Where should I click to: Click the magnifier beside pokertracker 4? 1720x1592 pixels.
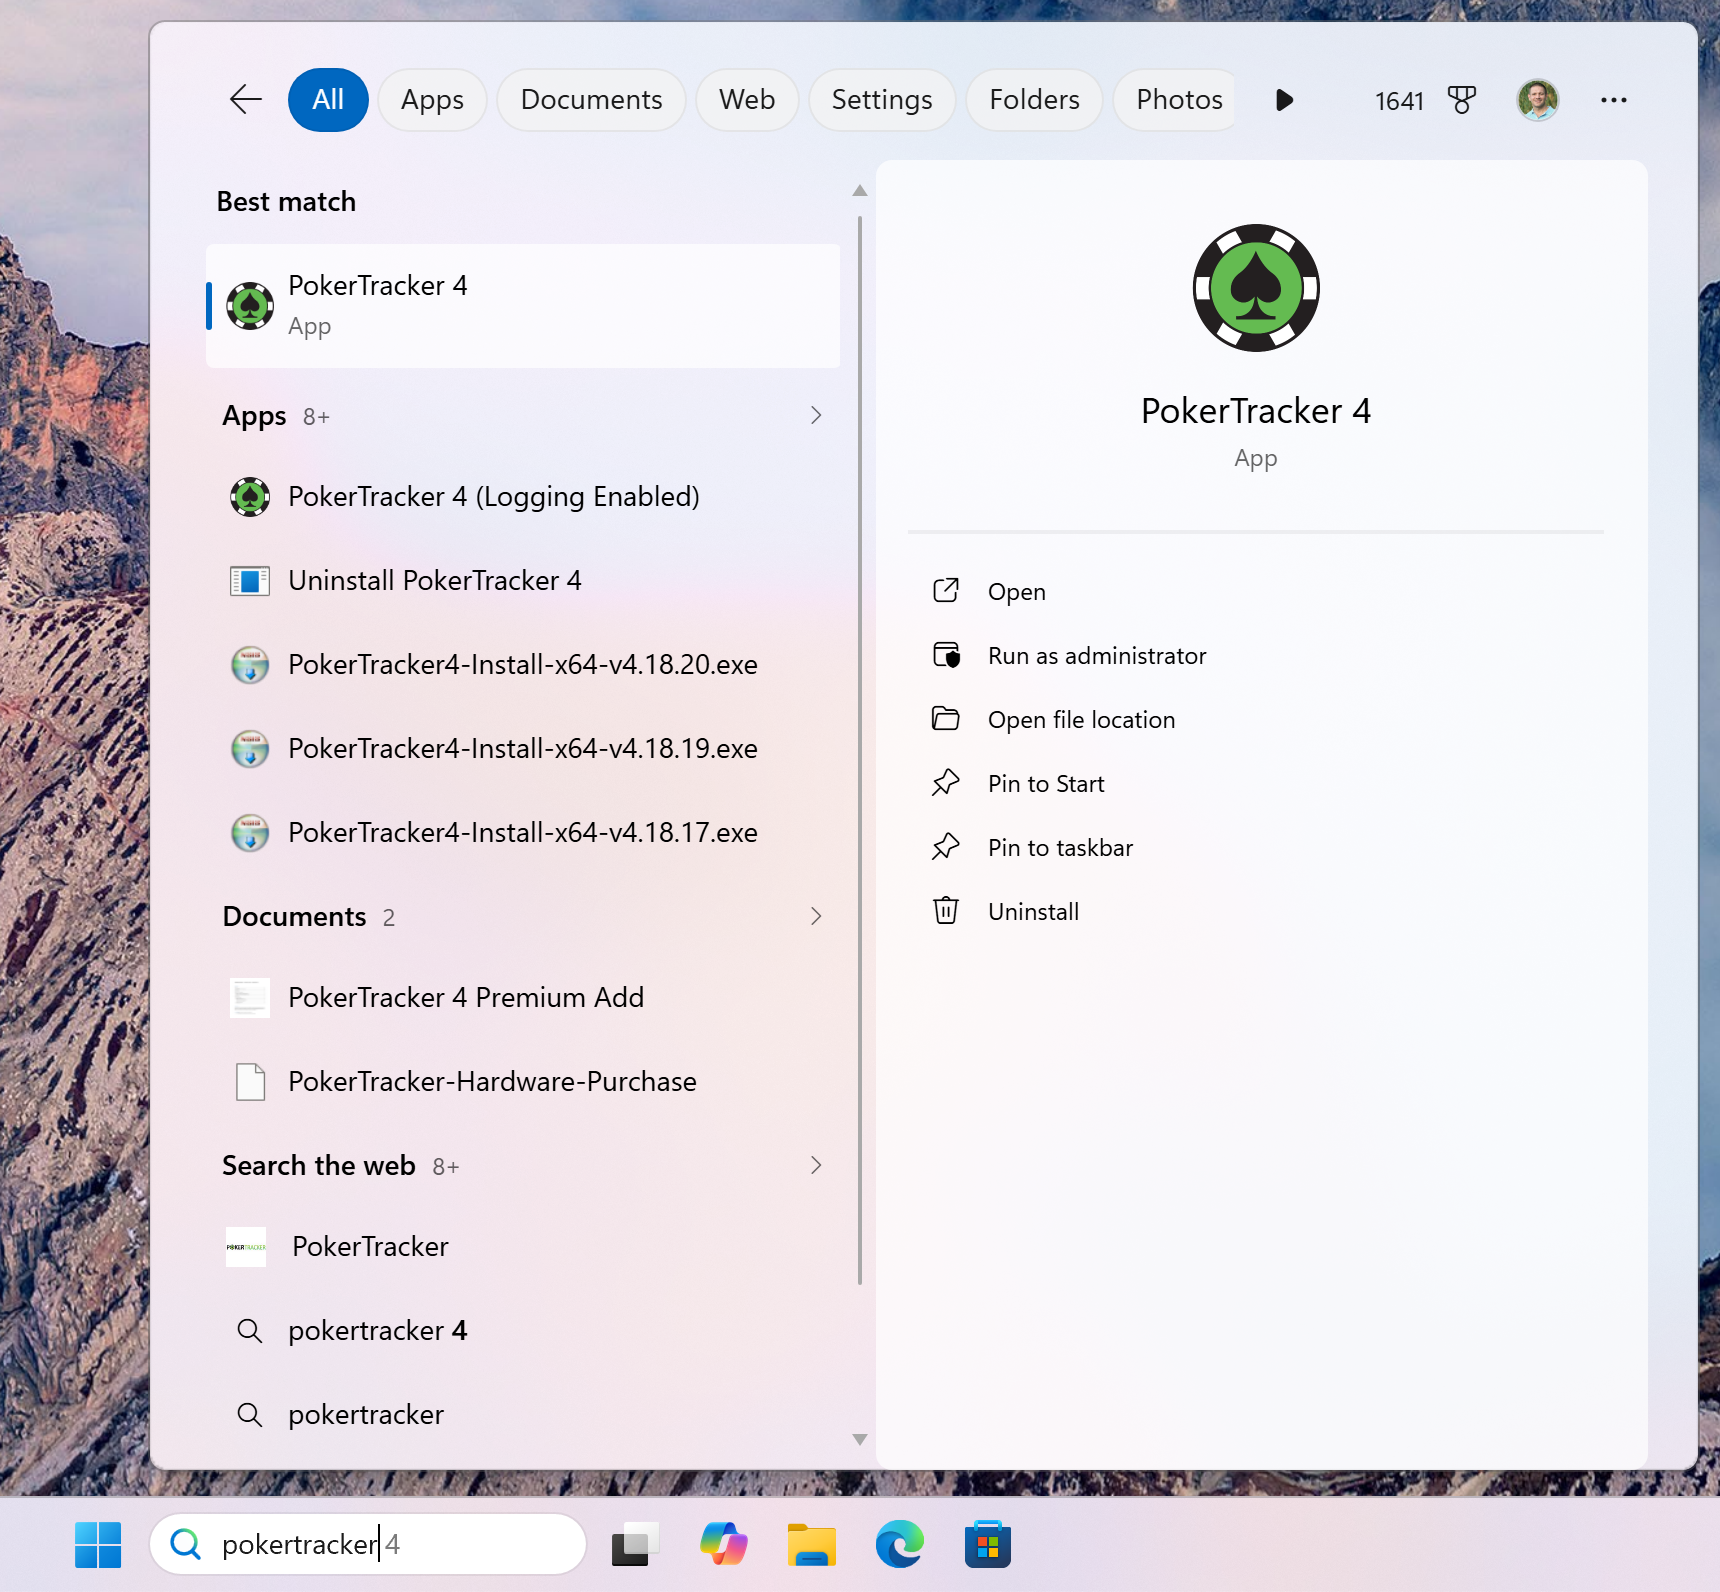click(x=250, y=1331)
